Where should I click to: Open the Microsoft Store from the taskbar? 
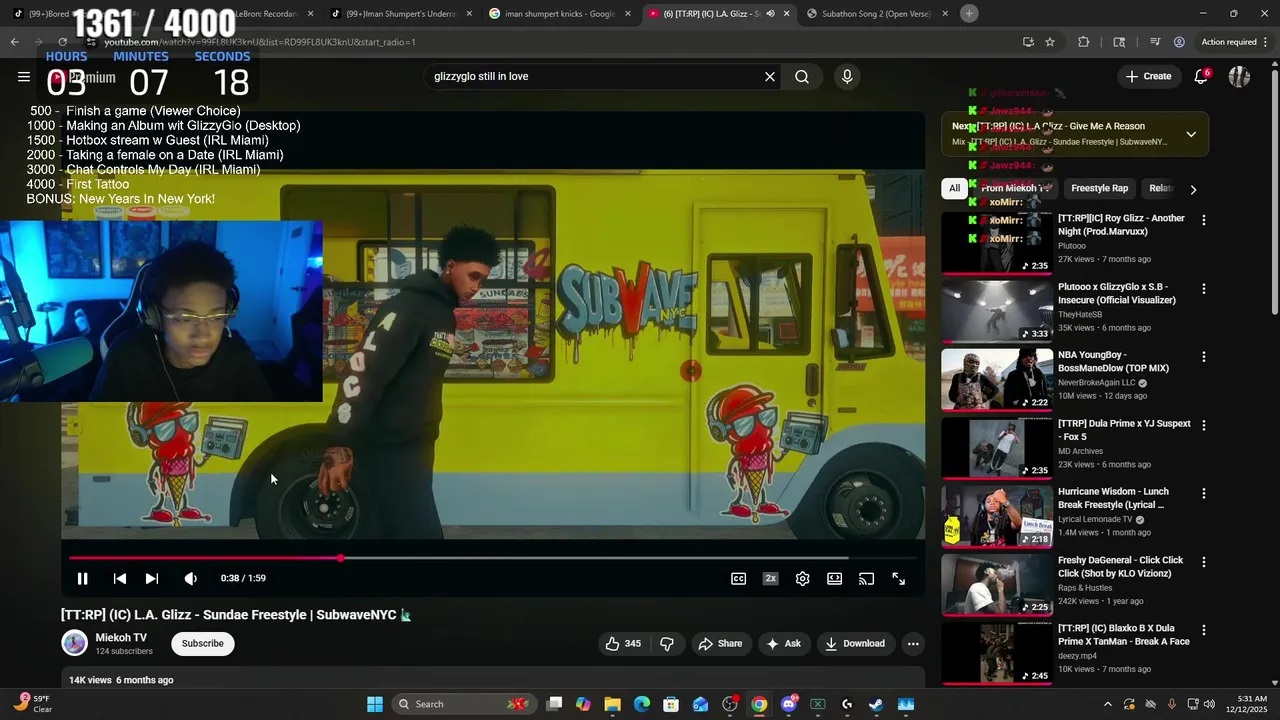click(x=671, y=704)
